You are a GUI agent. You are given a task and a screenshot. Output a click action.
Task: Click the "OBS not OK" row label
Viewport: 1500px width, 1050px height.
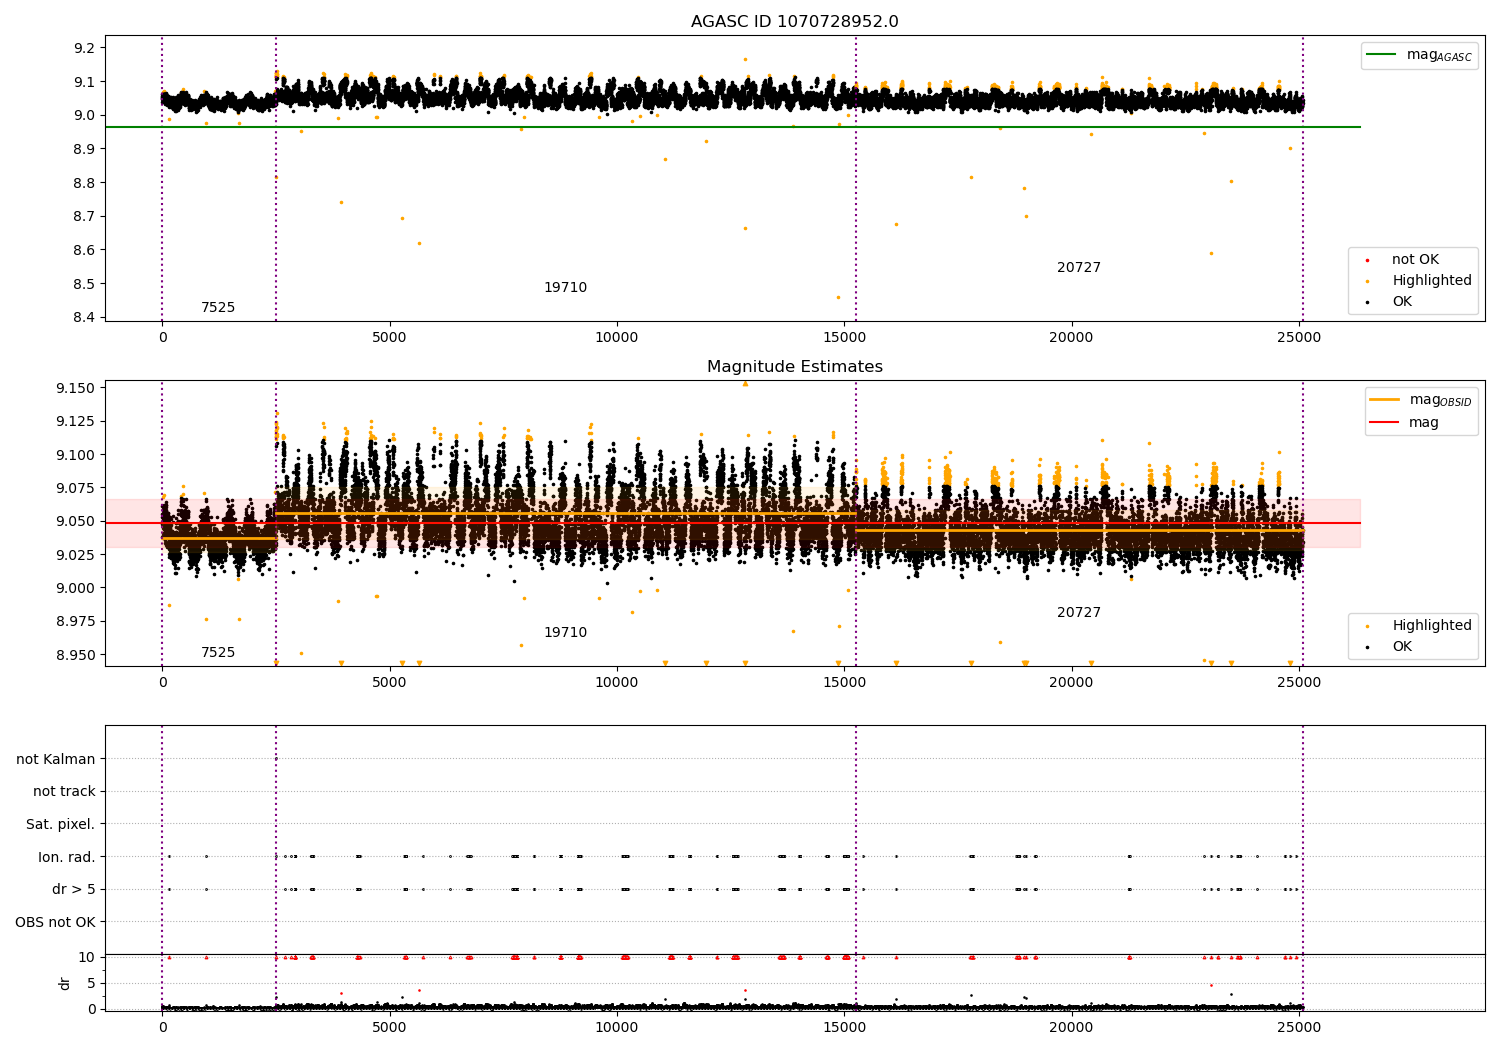[x=56, y=922]
